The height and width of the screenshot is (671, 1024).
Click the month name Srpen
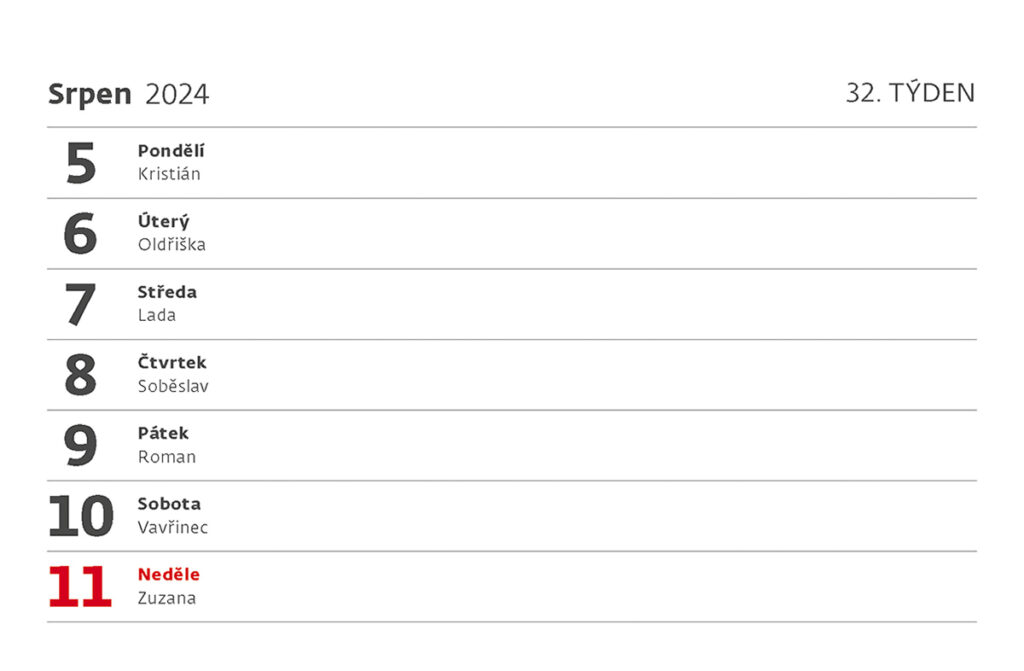click(89, 94)
